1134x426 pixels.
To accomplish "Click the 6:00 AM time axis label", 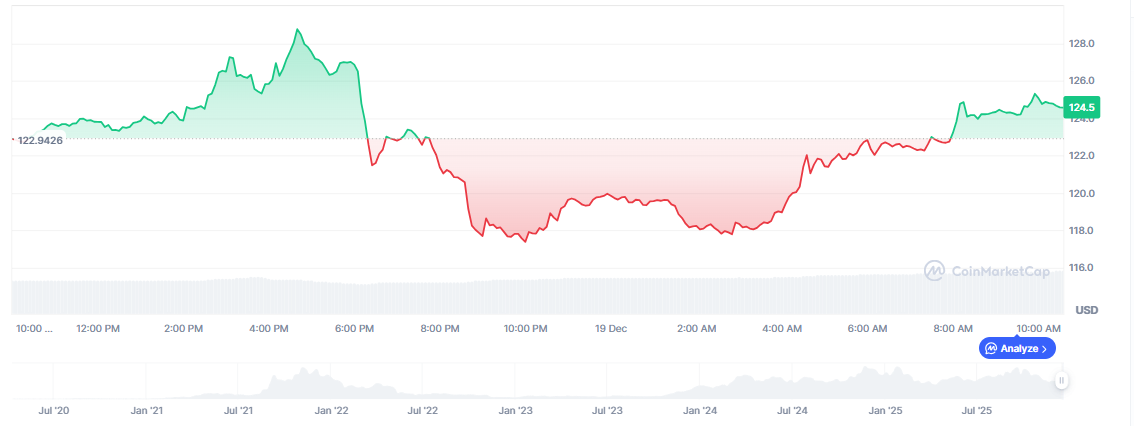I will pyautogui.click(x=867, y=328).
